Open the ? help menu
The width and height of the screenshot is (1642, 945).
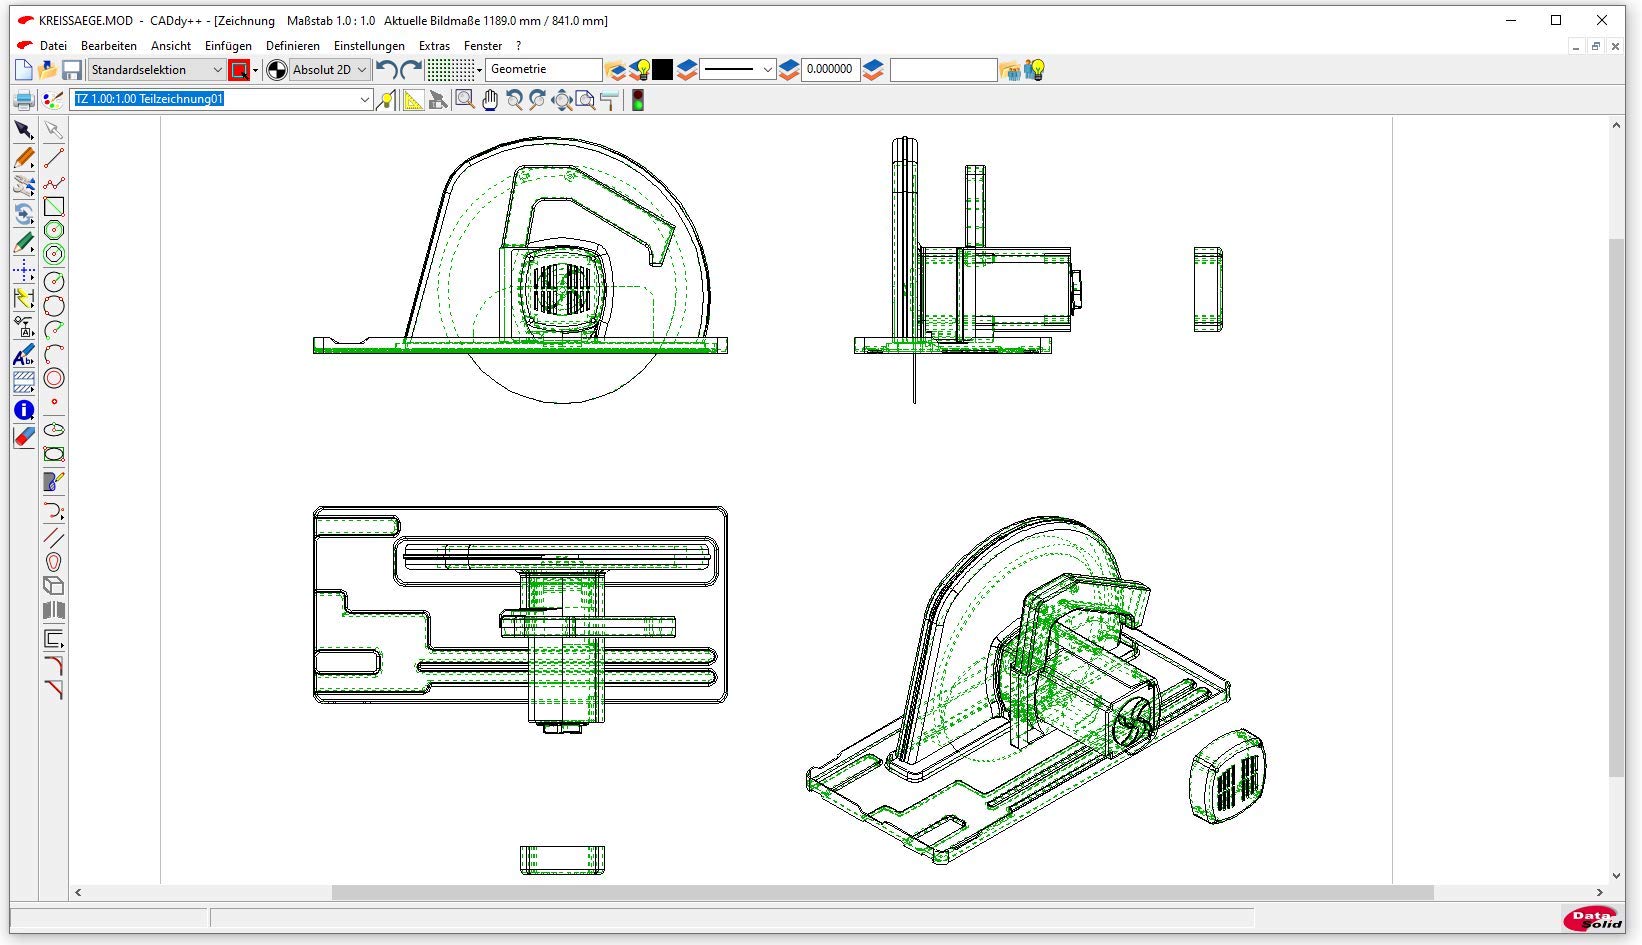518,46
